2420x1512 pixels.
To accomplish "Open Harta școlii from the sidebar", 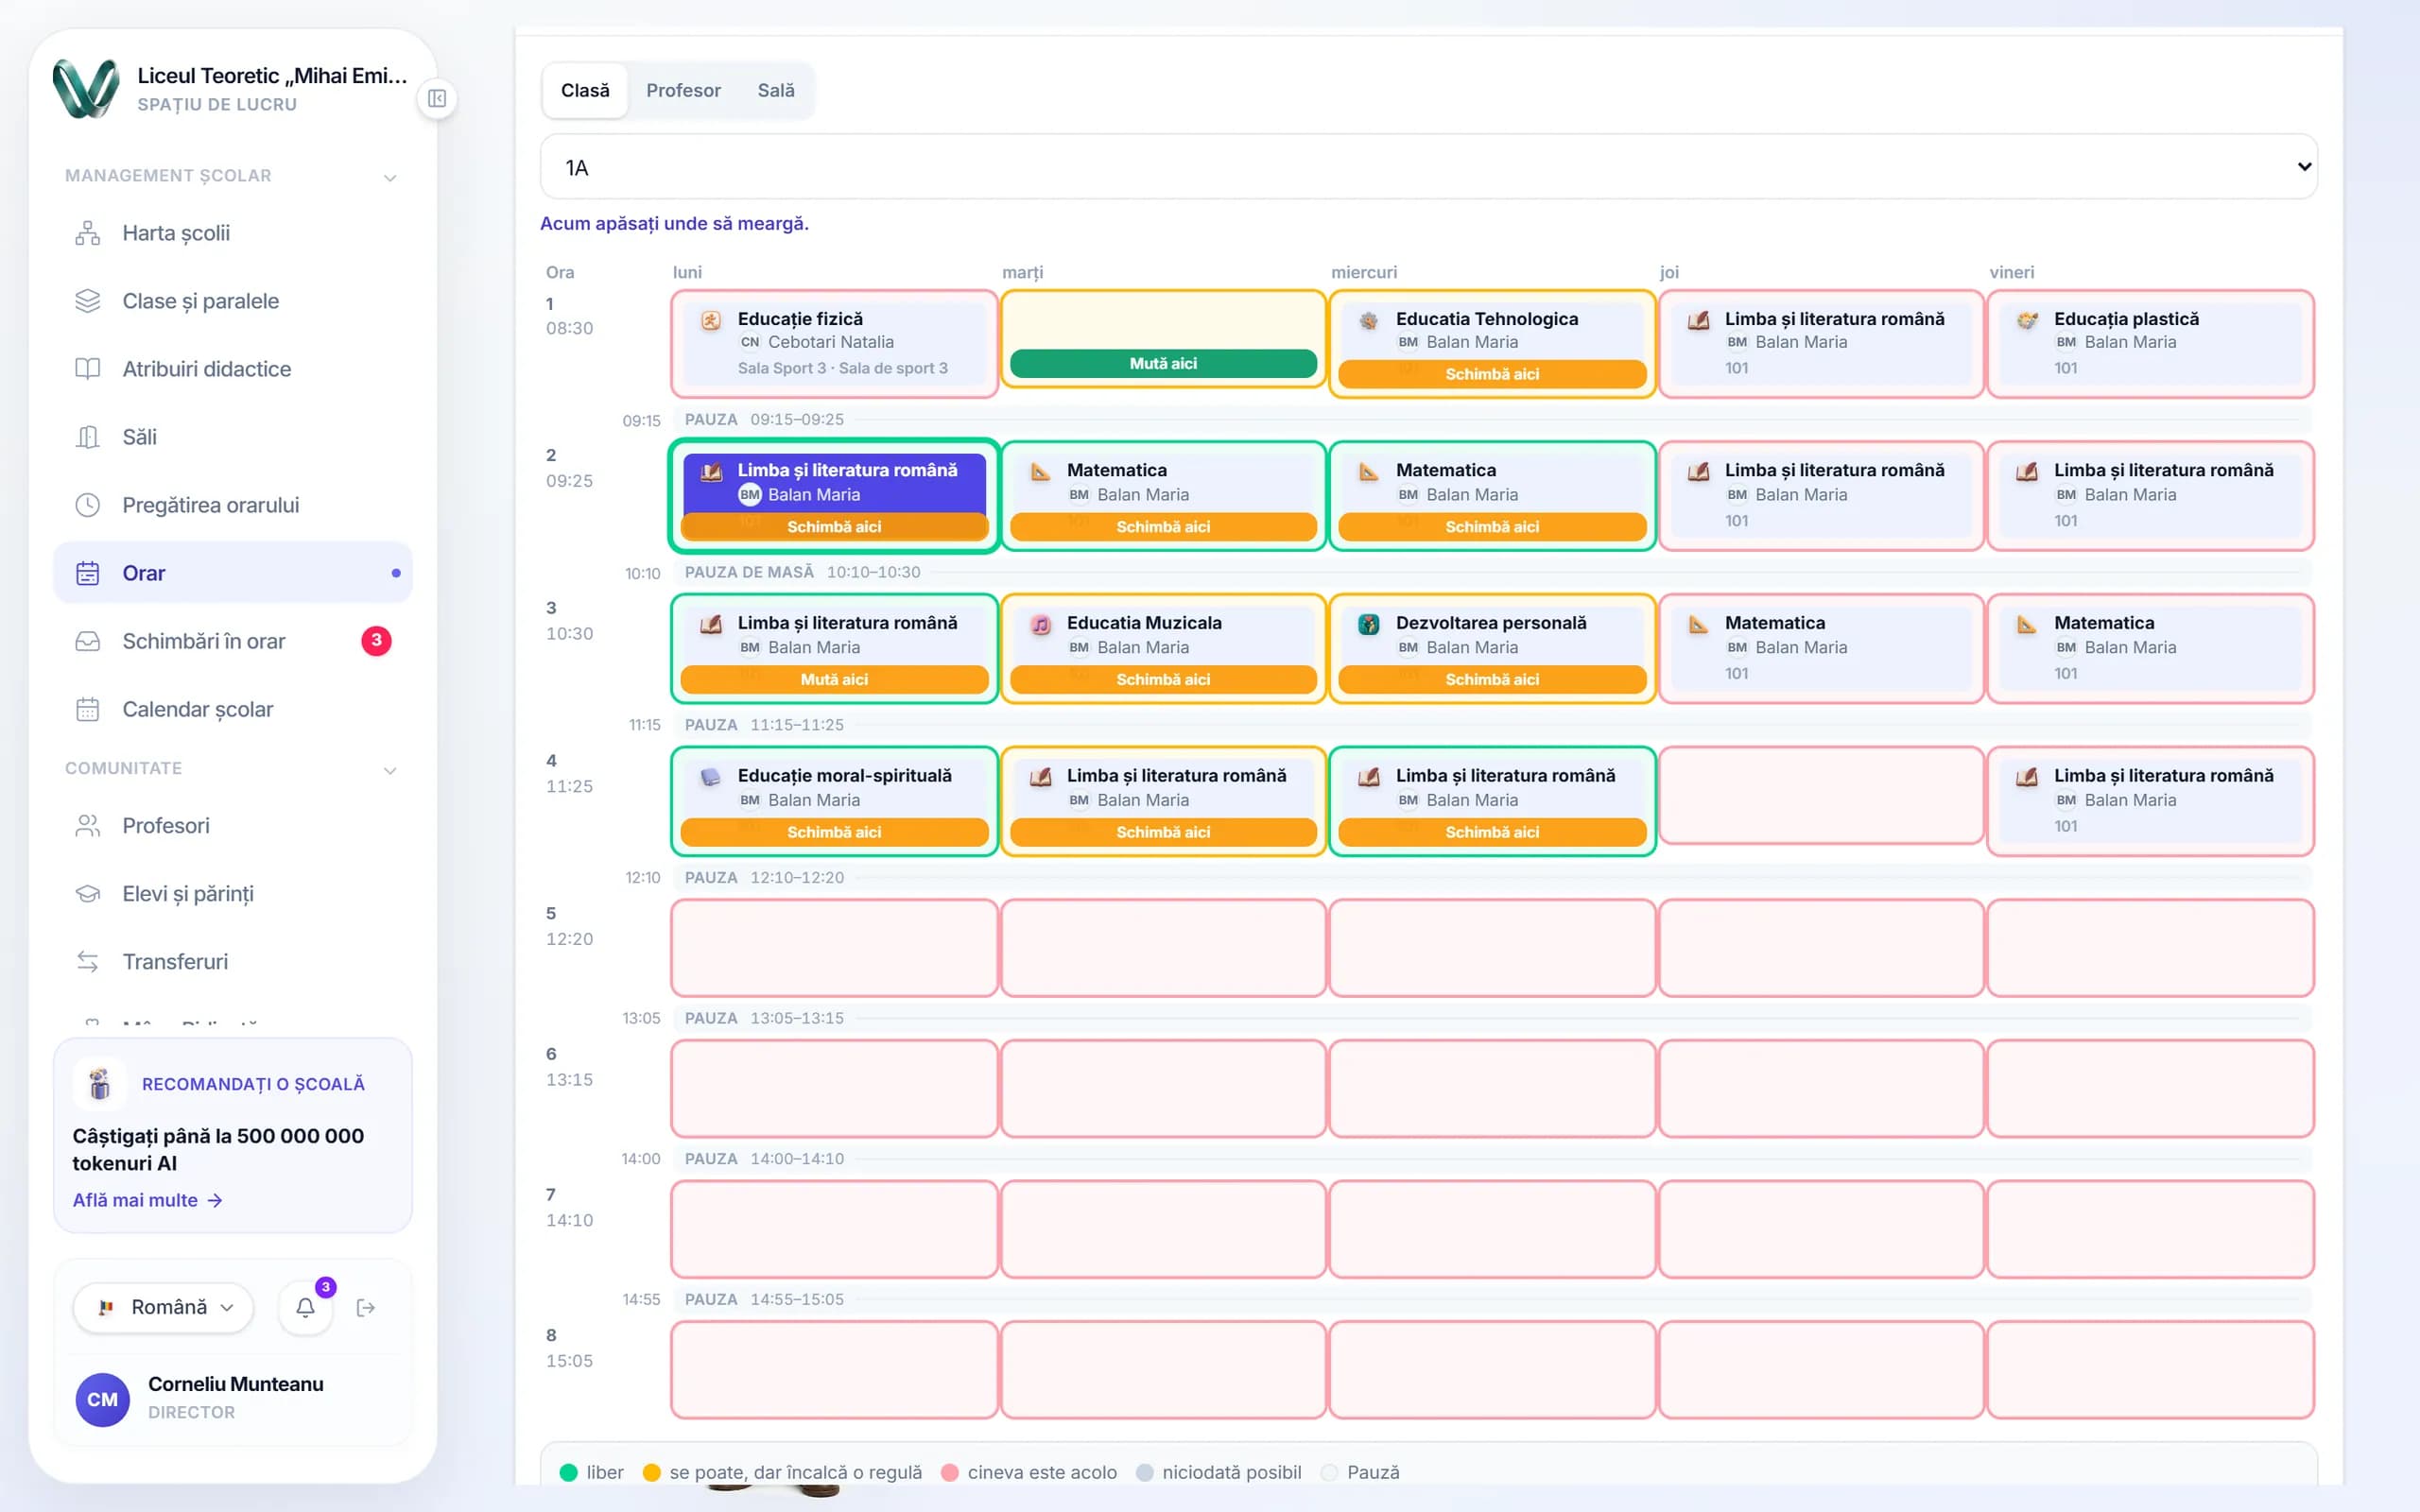I will [232, 233].
